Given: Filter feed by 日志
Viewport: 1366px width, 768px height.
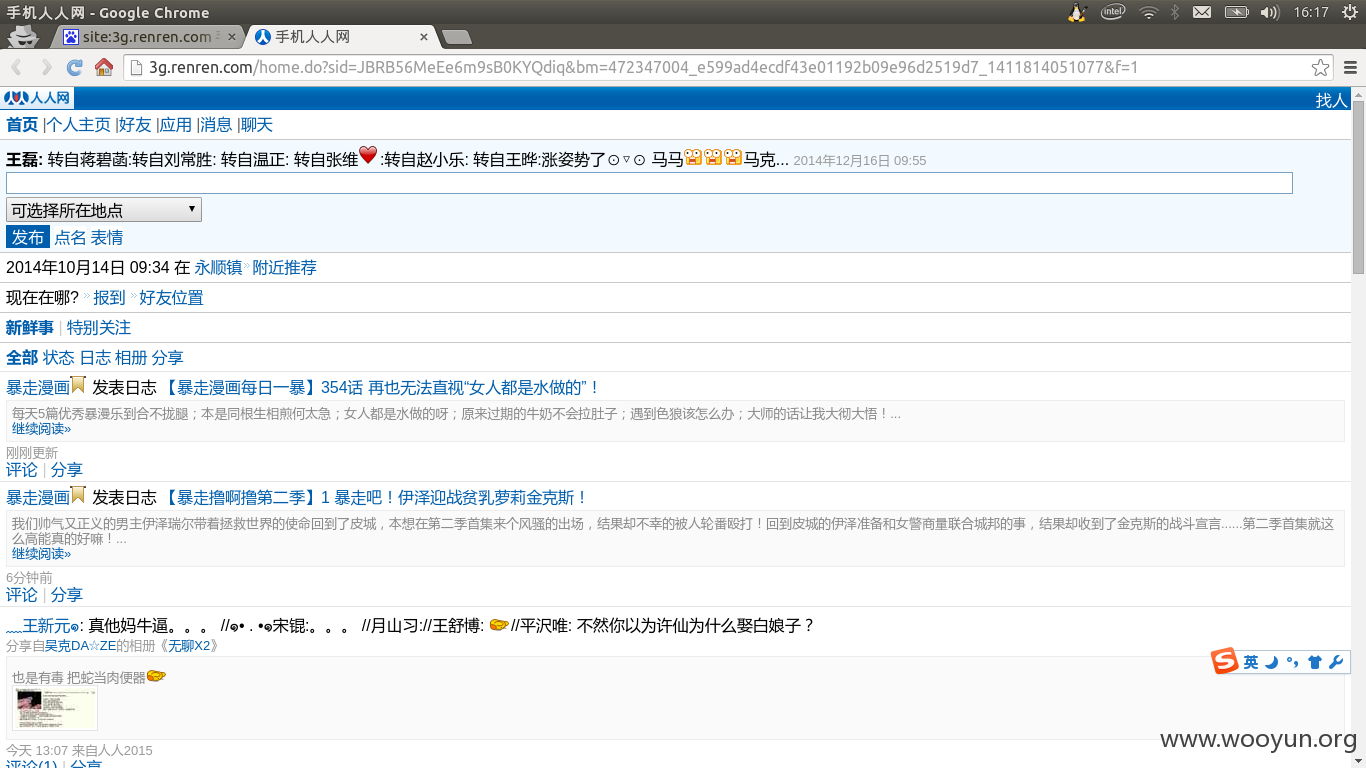Looking at the screenshot, I should click(x=96, y=358).
